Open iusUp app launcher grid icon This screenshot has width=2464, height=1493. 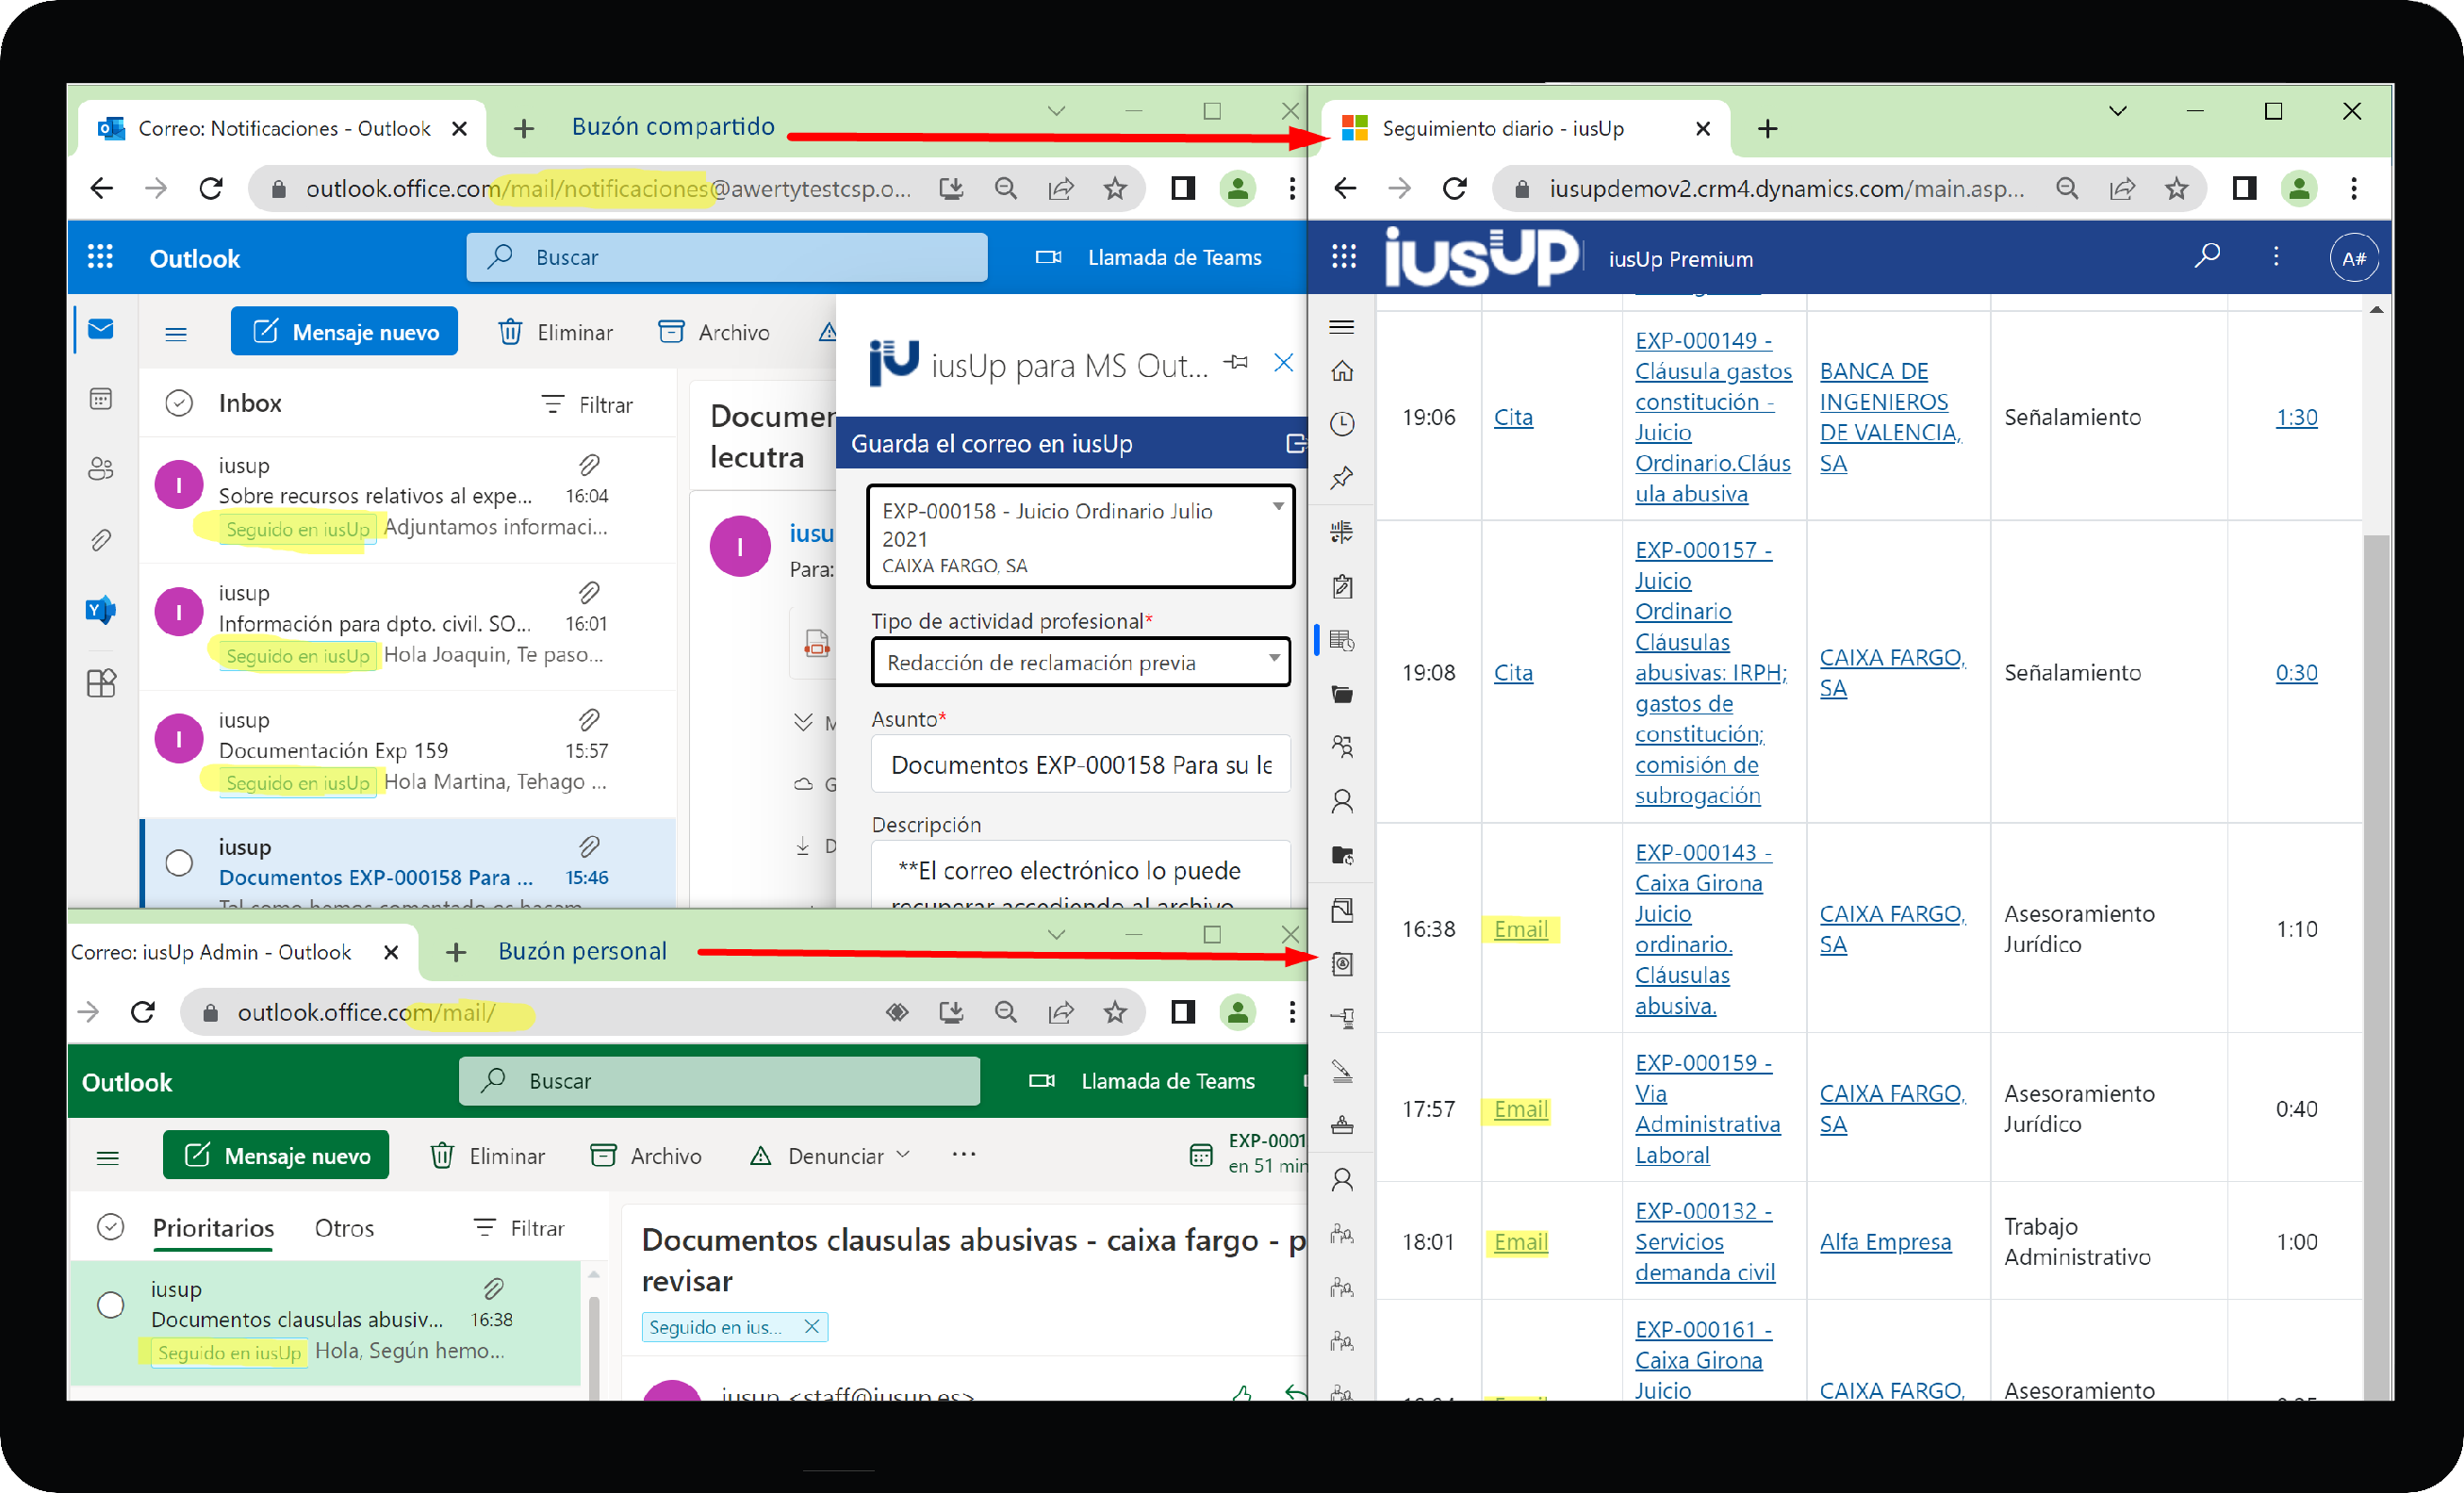coord(1344,257)
